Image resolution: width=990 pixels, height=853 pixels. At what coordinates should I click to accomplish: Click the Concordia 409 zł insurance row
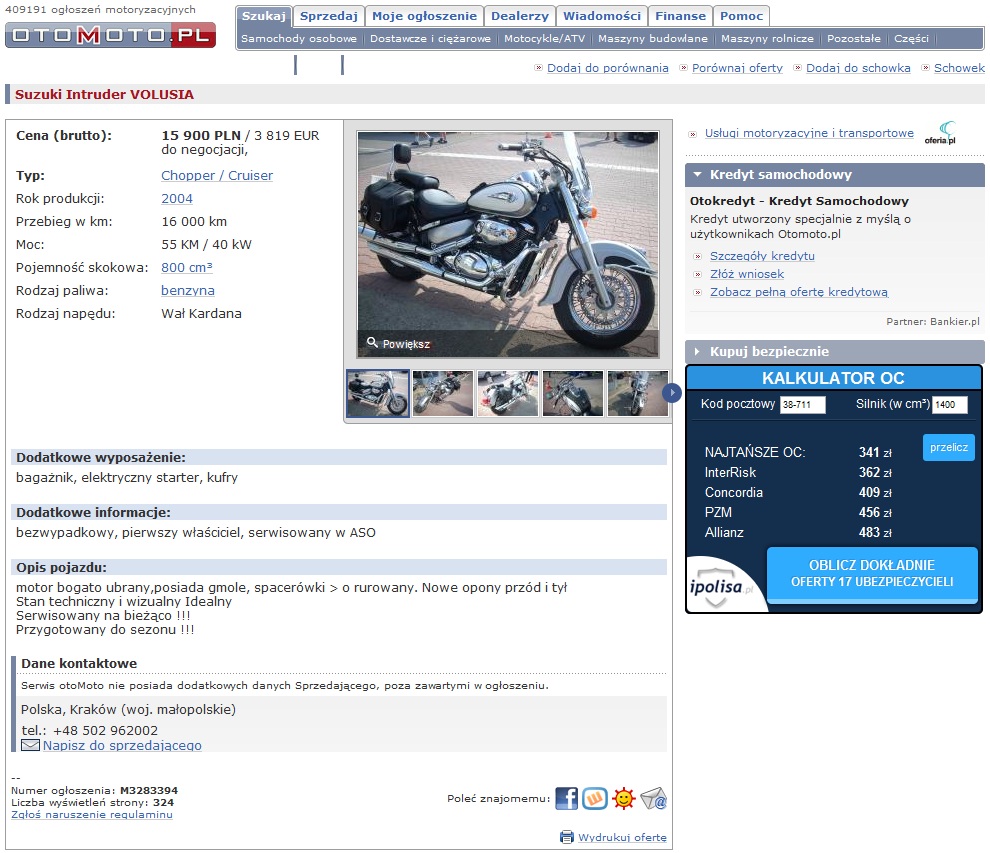[x=798, y=492]
